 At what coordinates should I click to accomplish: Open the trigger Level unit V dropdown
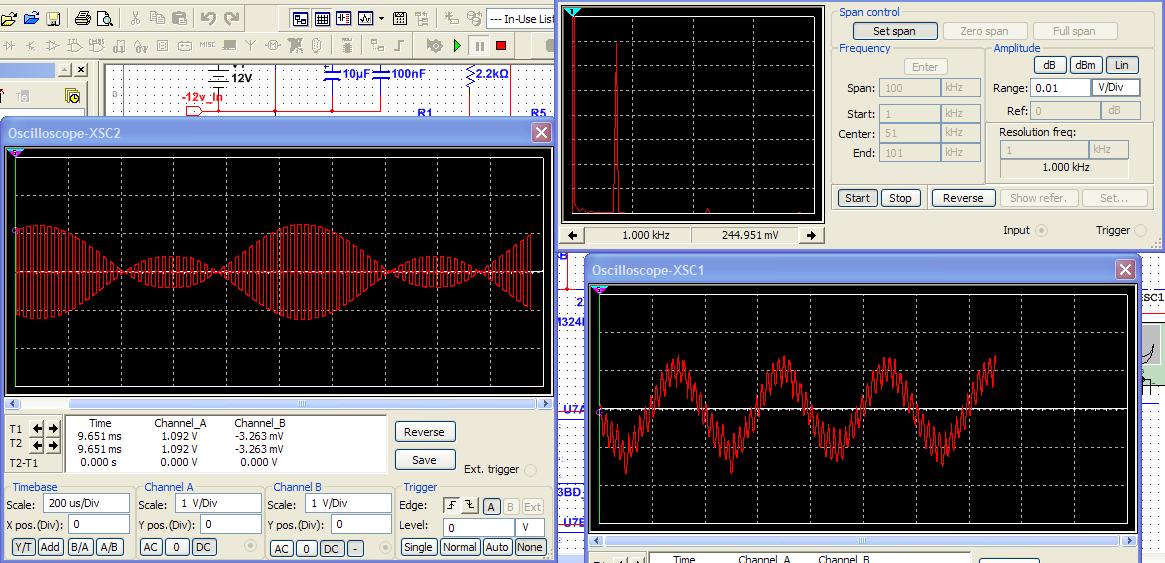coord(530,527)
